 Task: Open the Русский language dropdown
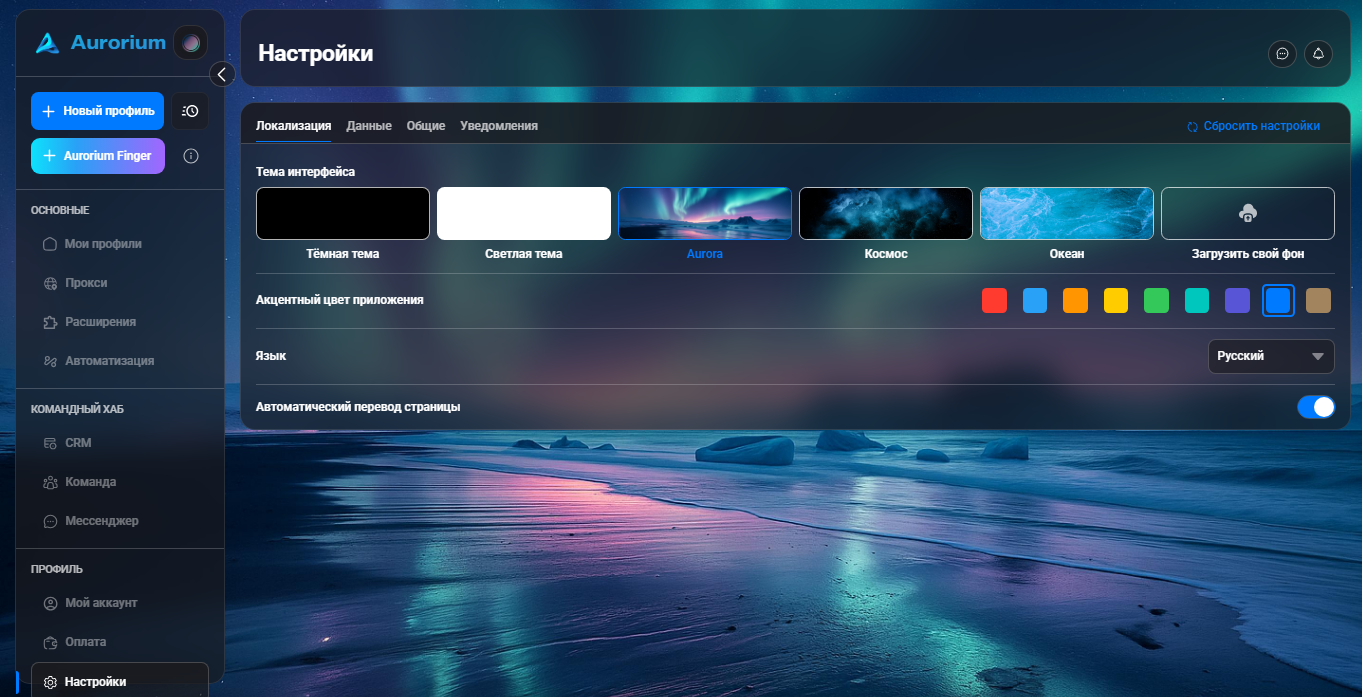point(1271,356)
